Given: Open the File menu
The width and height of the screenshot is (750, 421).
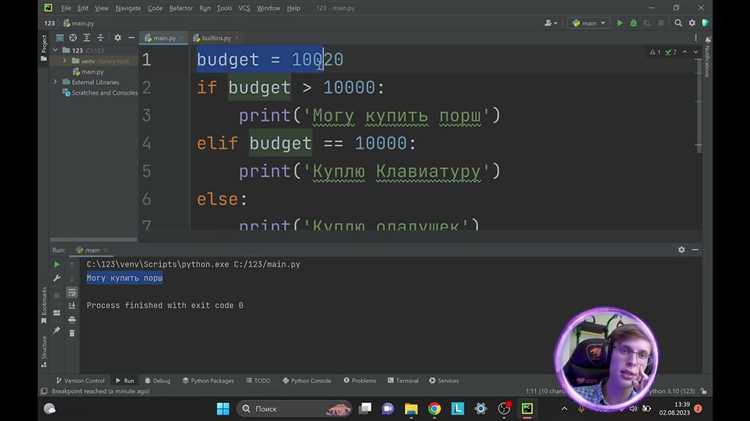Looking at the screenshot, I should click(66, 8).
